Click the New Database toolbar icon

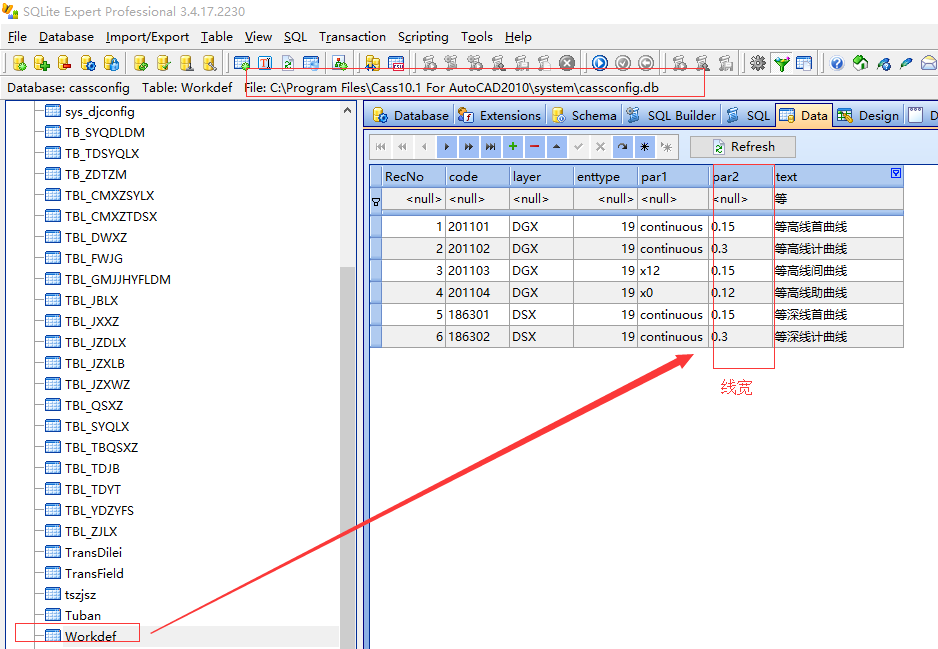pos(19,63)
